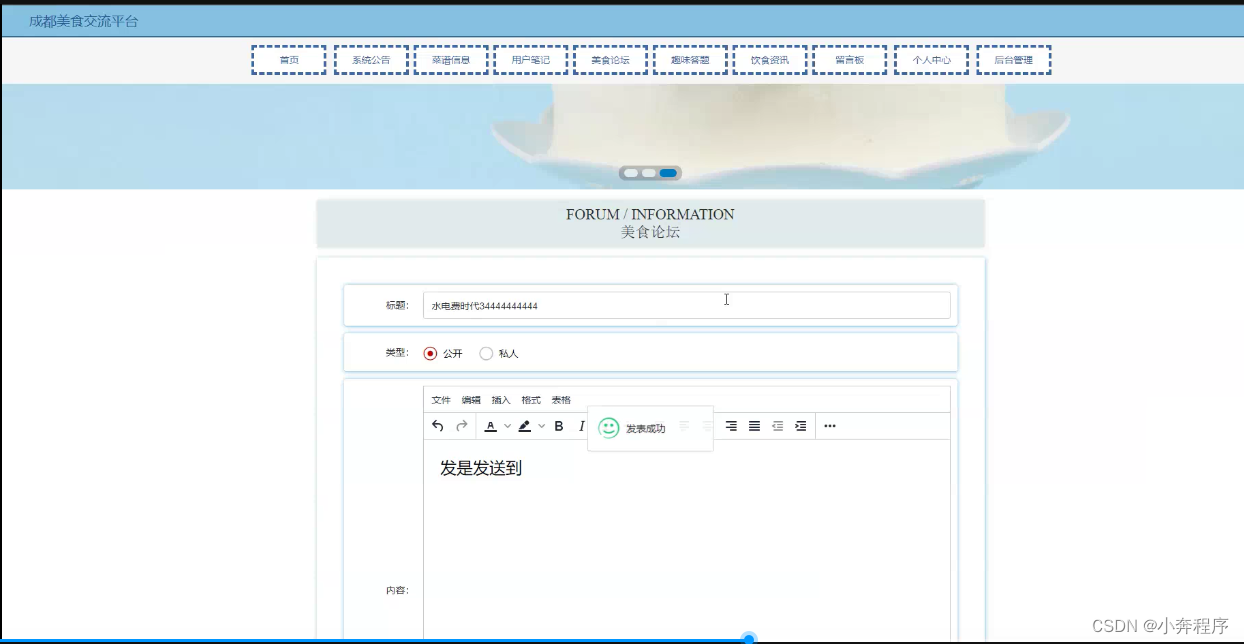Click the 标题 input field
Screen dimensions: 1244x644
[686, 306]
